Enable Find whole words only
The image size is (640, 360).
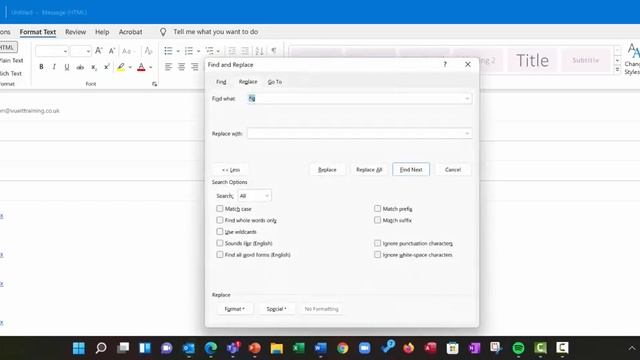tap(220, 220)
